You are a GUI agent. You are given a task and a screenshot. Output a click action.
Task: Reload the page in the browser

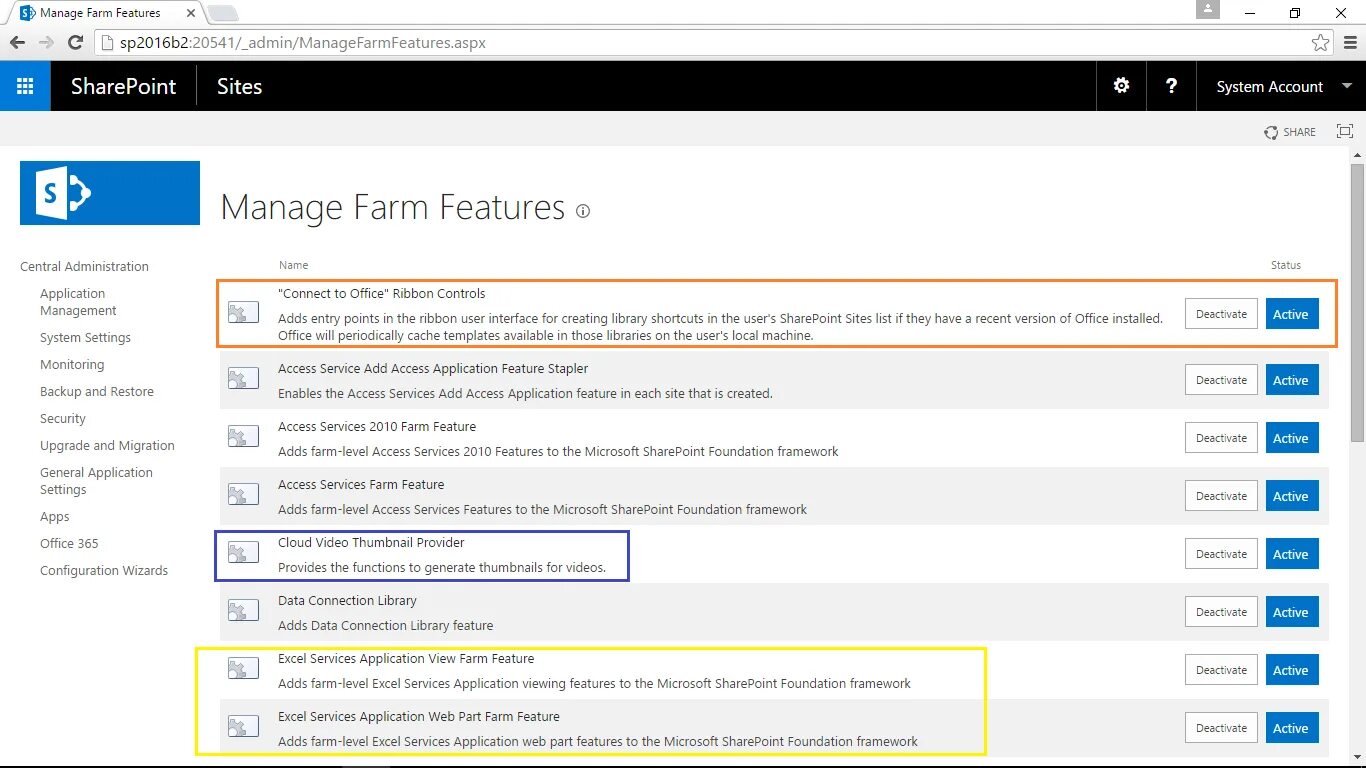pos(75,43)
